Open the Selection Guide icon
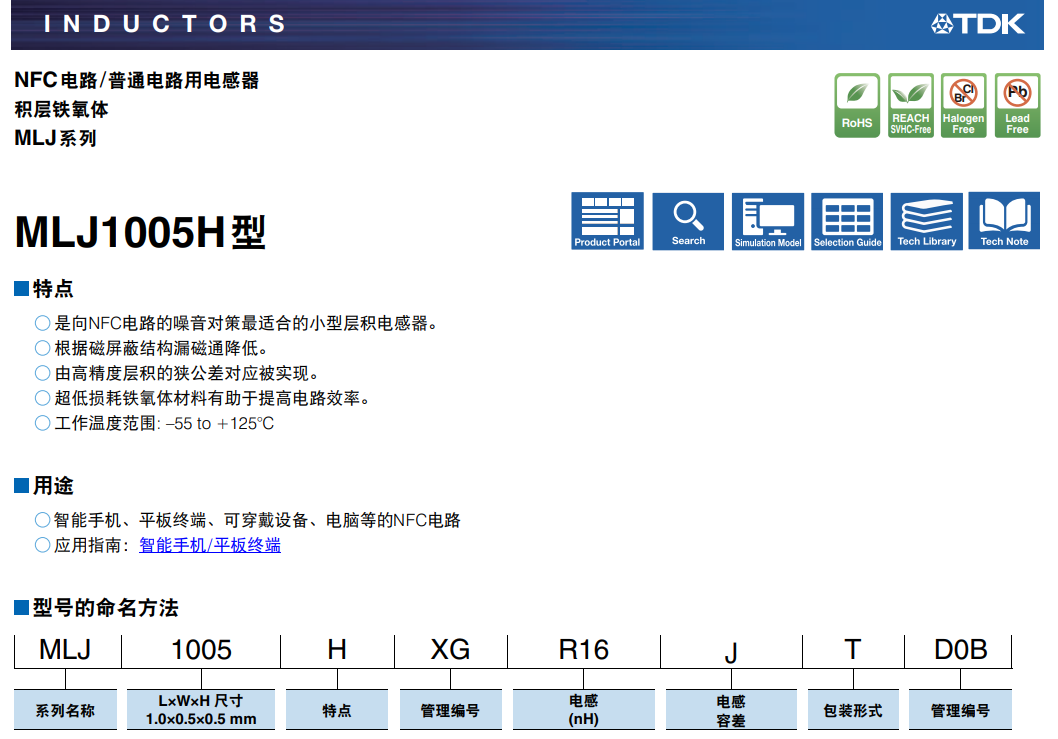1058x739 pixels. (847, 221)
